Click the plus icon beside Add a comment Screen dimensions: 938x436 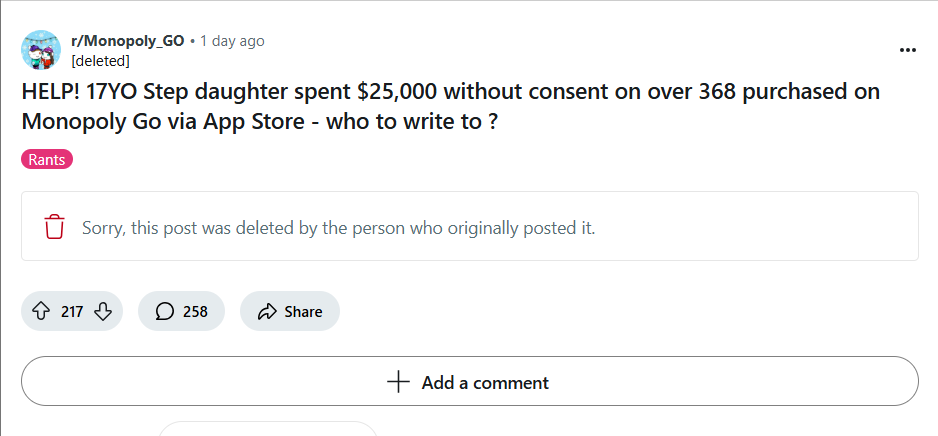click(x=398, y=382)
